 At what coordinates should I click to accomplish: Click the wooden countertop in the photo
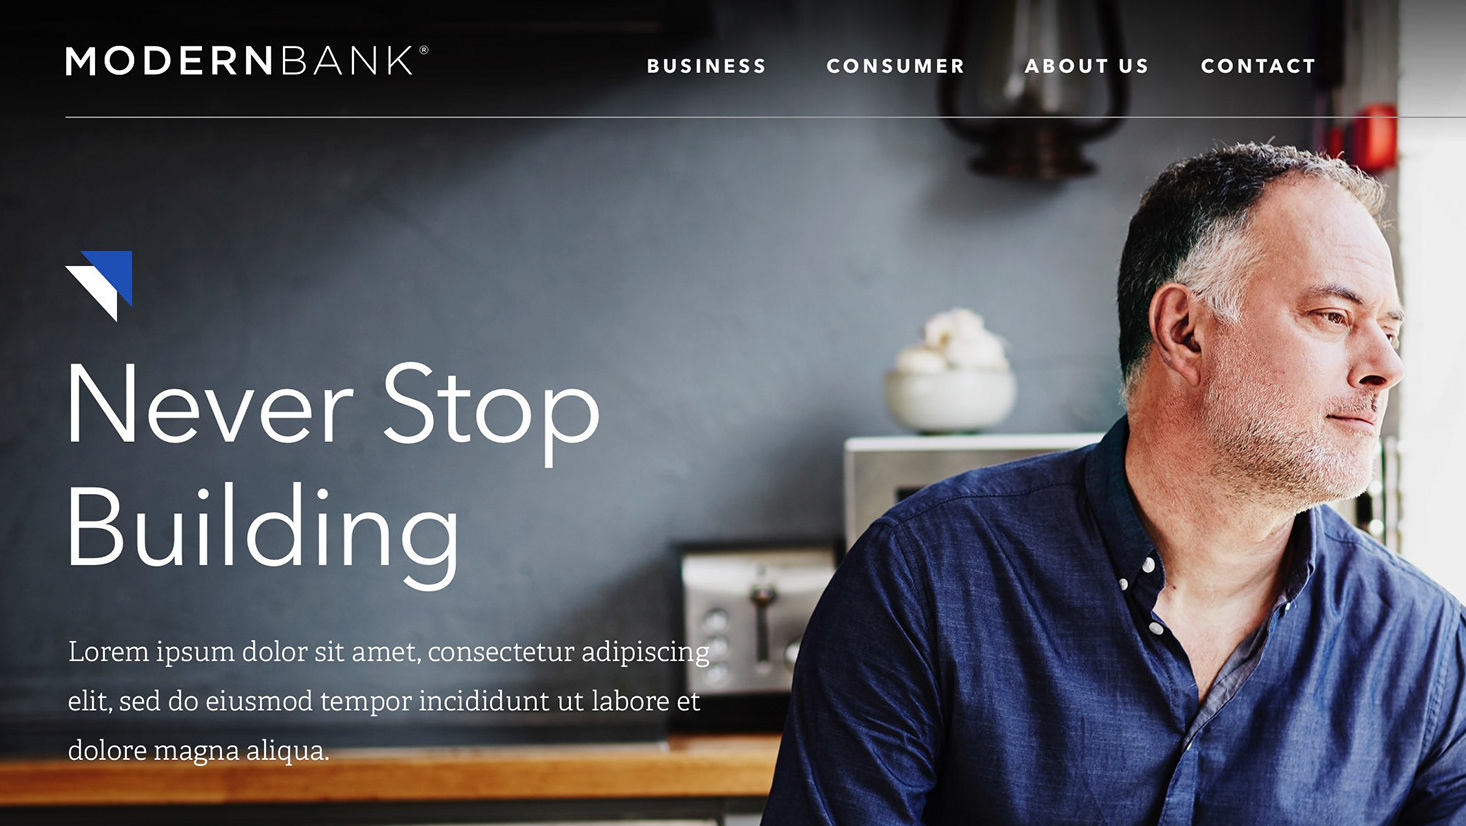[390, 772]
